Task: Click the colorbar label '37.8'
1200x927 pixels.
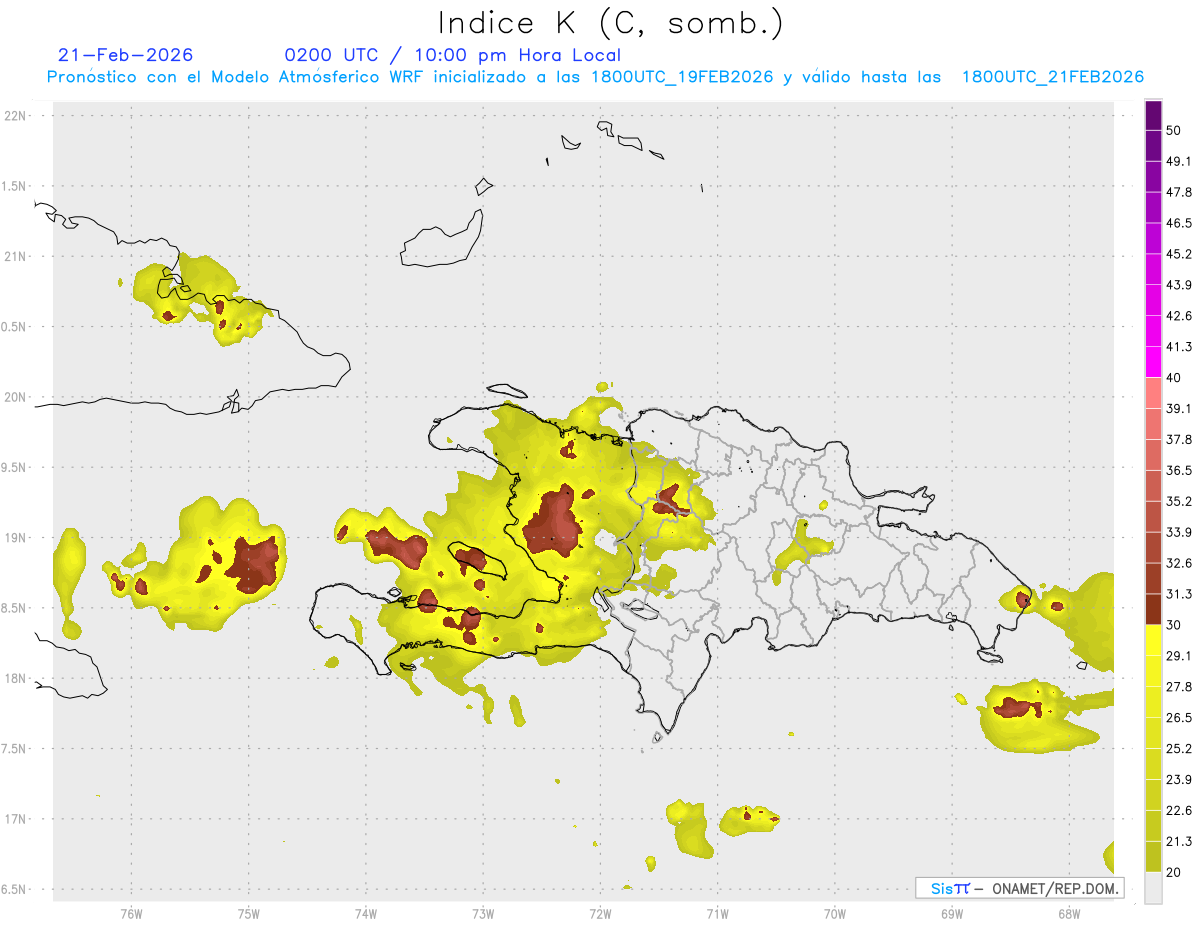Action: pos(1179,440)
